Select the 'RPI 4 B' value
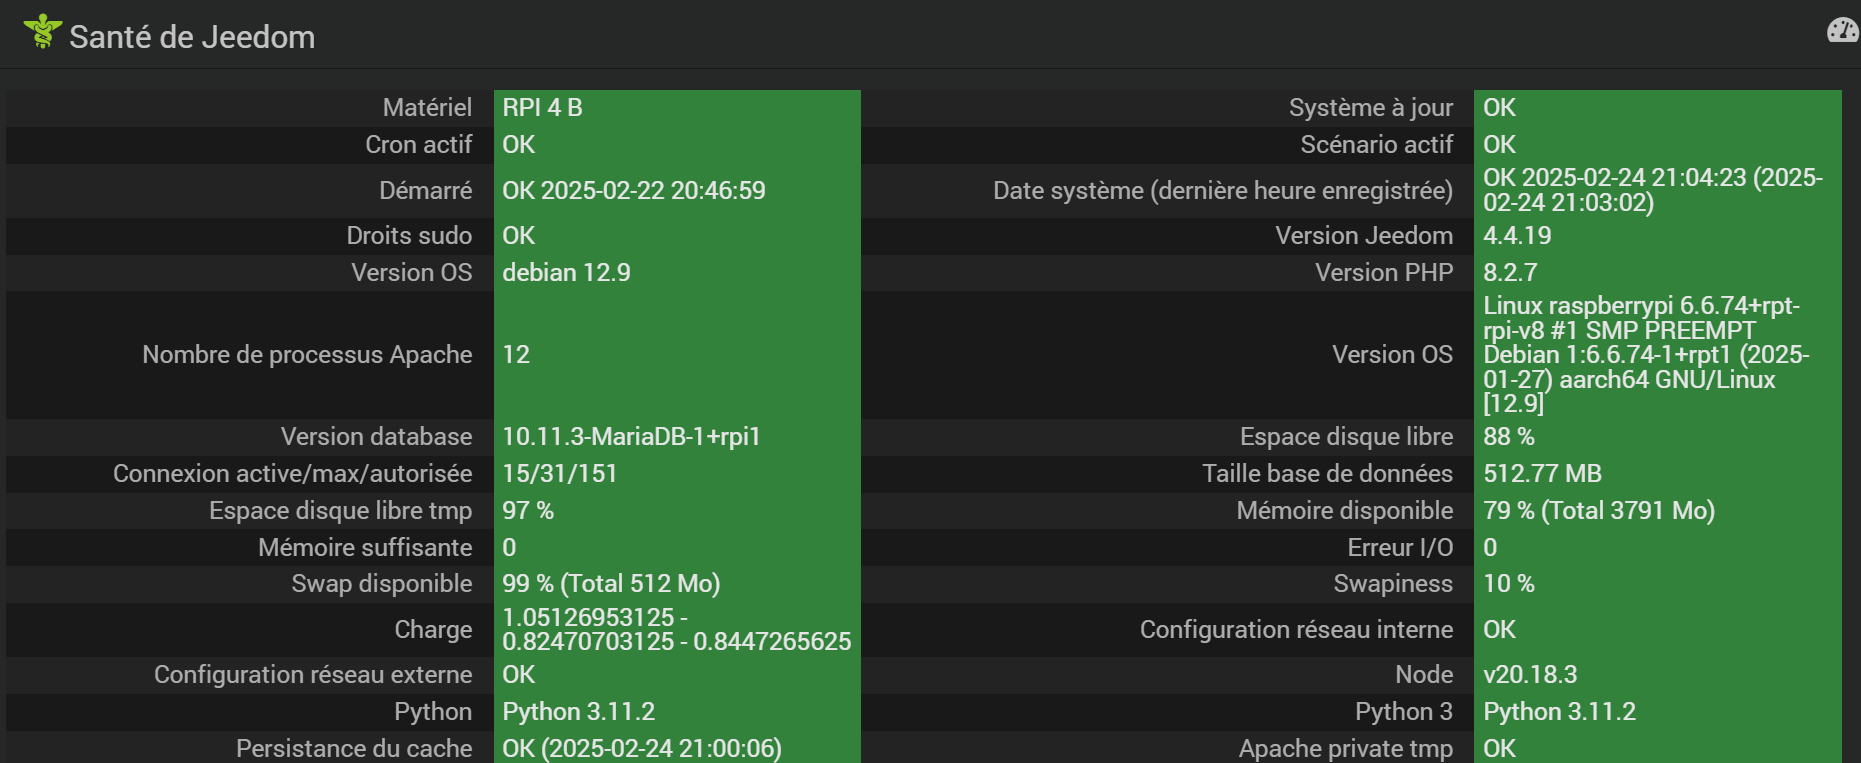This screenshot has height=763, width=1861. coord(542,107)
